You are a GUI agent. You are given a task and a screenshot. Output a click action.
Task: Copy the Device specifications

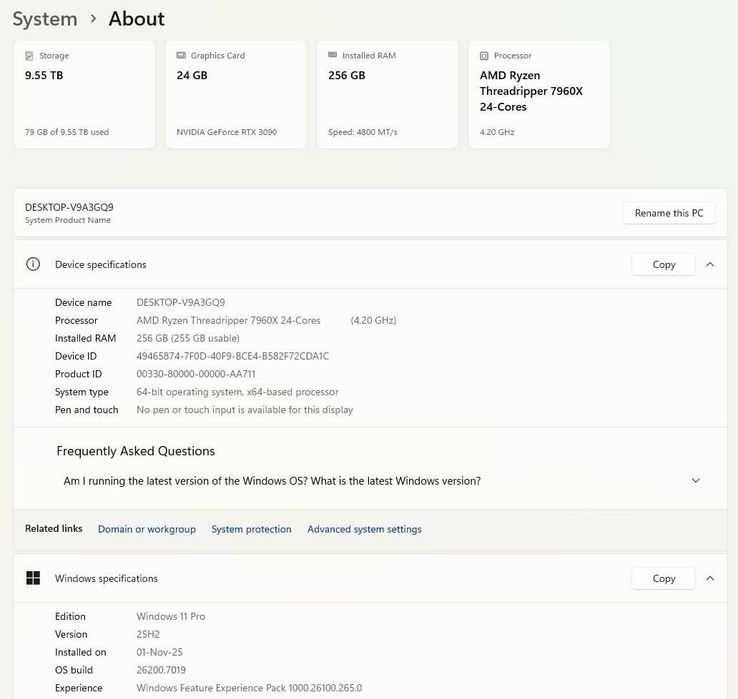click(664, 265)
